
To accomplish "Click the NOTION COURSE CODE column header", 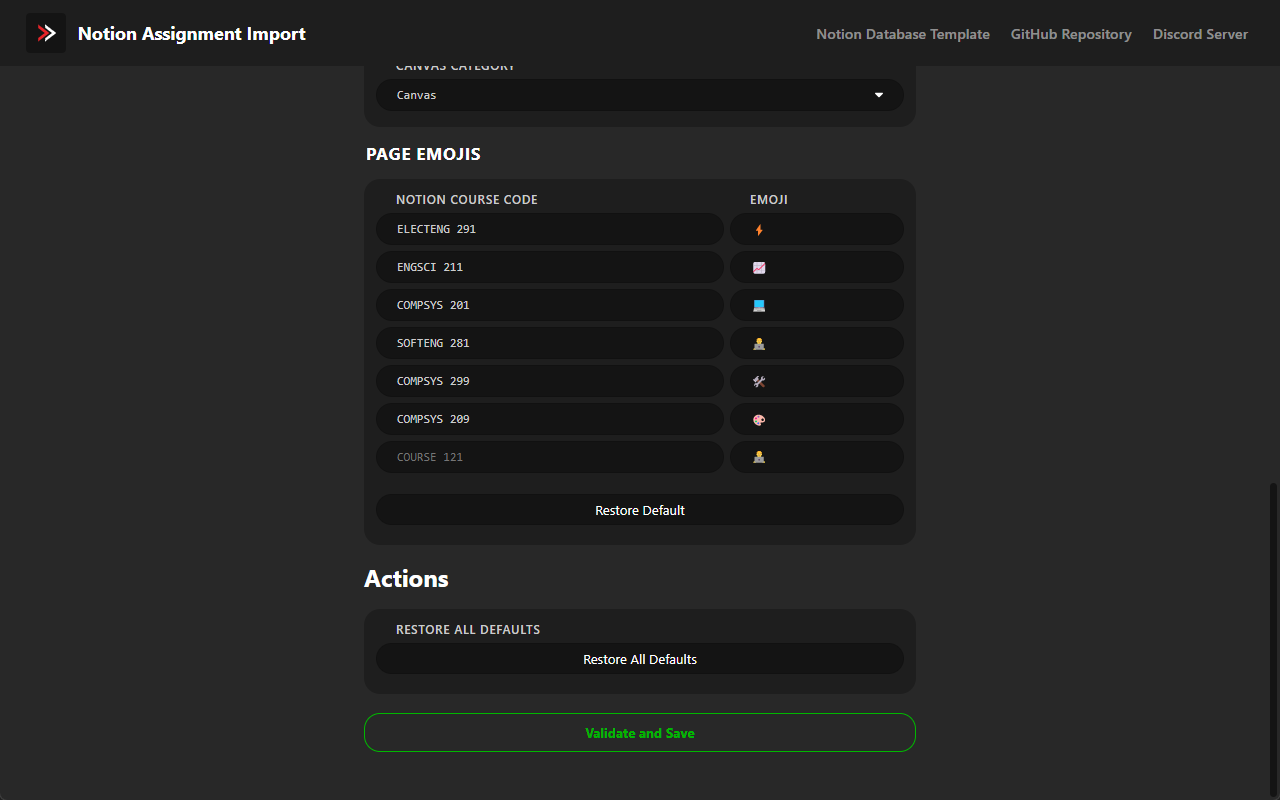I will point(467,200).
